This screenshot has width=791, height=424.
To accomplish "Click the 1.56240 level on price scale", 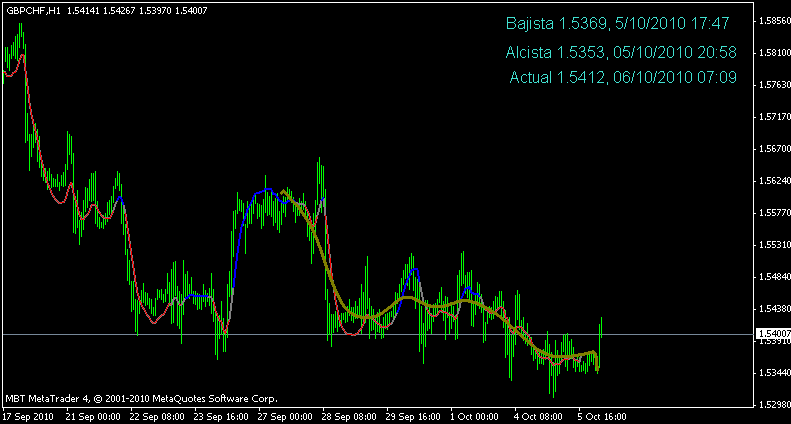I will 773,181.
